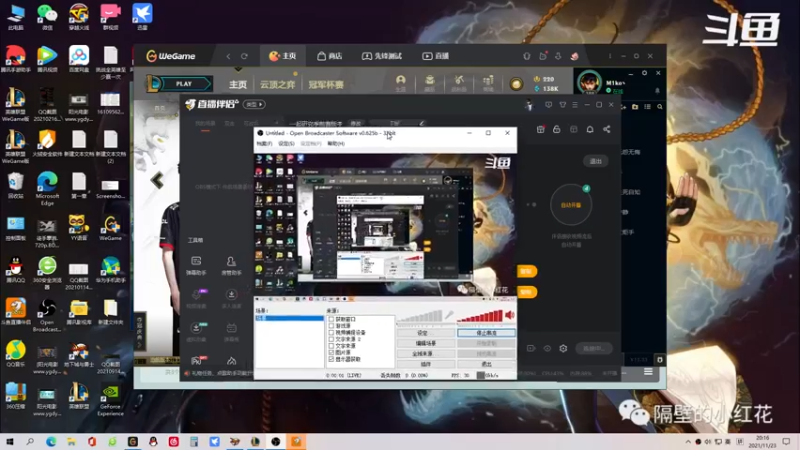Viewport: 800px width, 450px height.
Task: Click the left arrow on League client banner
Action: point(157,180)
